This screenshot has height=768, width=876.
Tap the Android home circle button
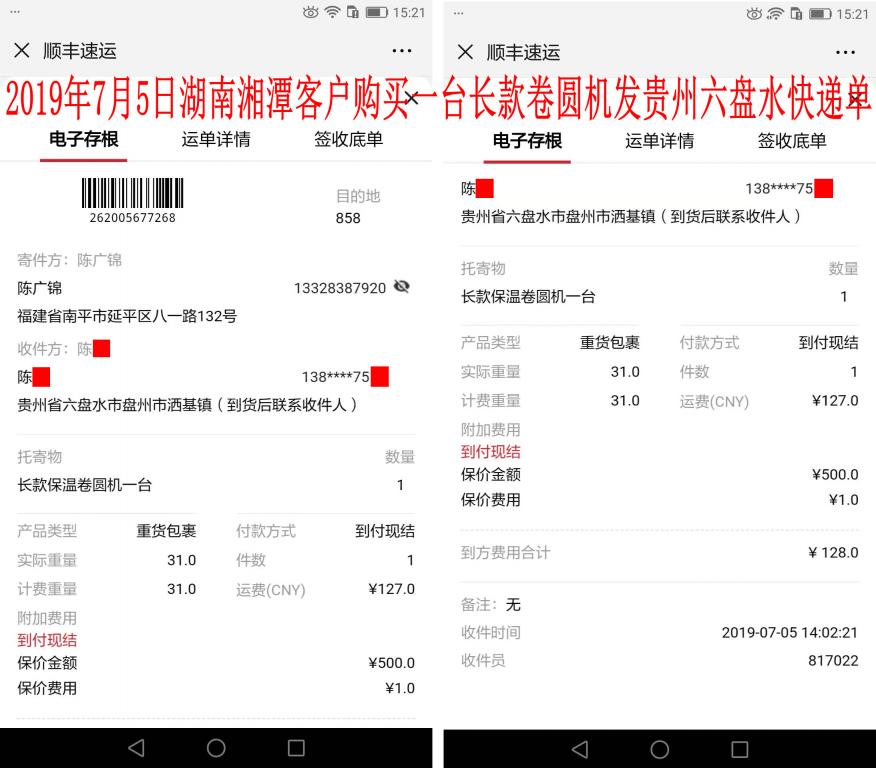tap(216, 748)
